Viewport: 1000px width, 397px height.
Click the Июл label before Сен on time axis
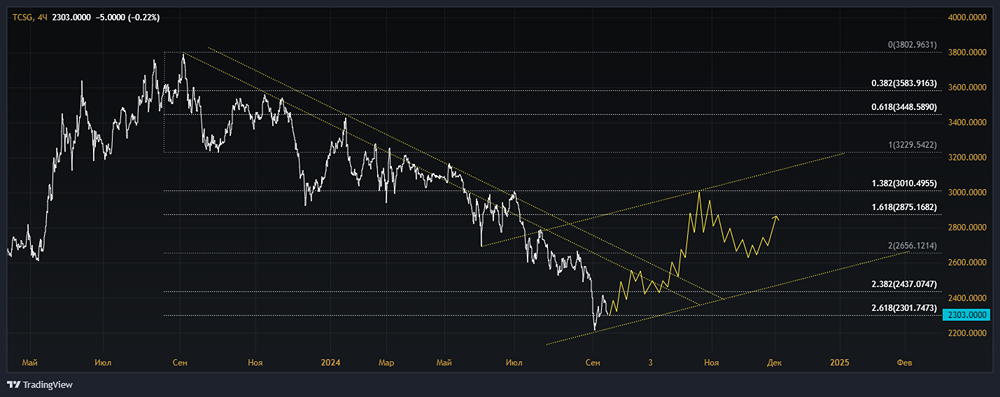tap(103, 363)
